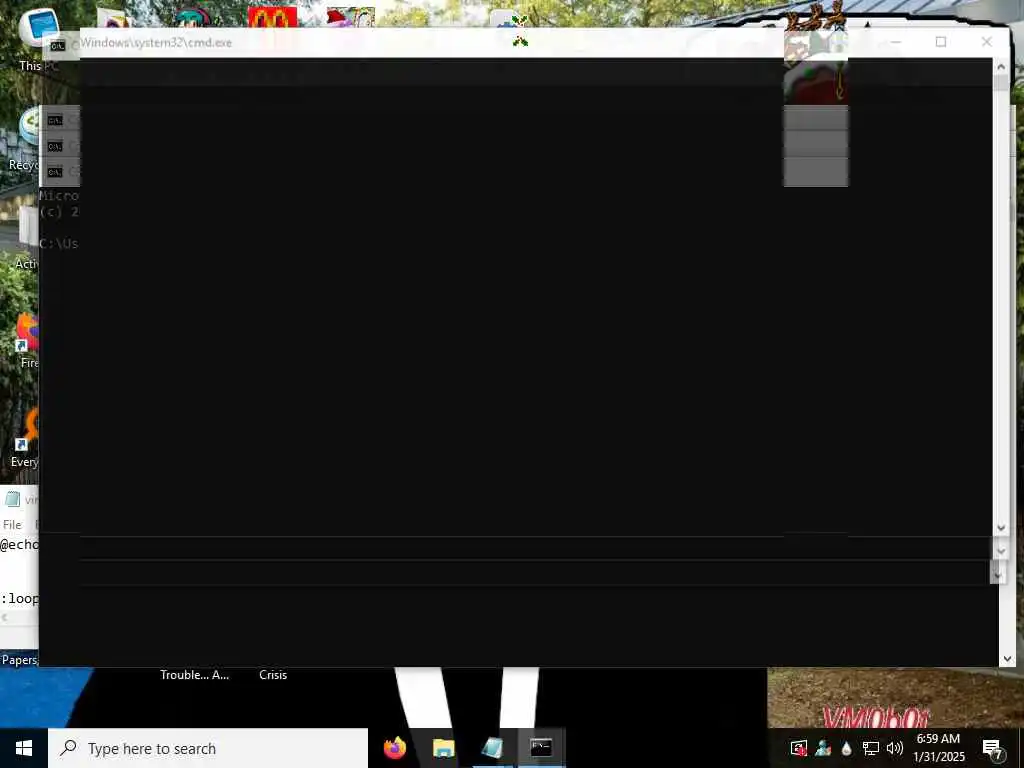Click the water droplet tray icon
1024x768 pixels.
tap(846, 748)
